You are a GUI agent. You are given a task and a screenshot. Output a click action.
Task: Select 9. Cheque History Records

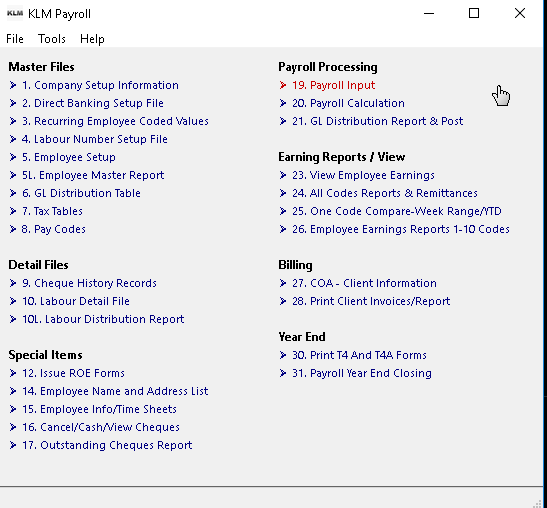[x=89, y=283]
